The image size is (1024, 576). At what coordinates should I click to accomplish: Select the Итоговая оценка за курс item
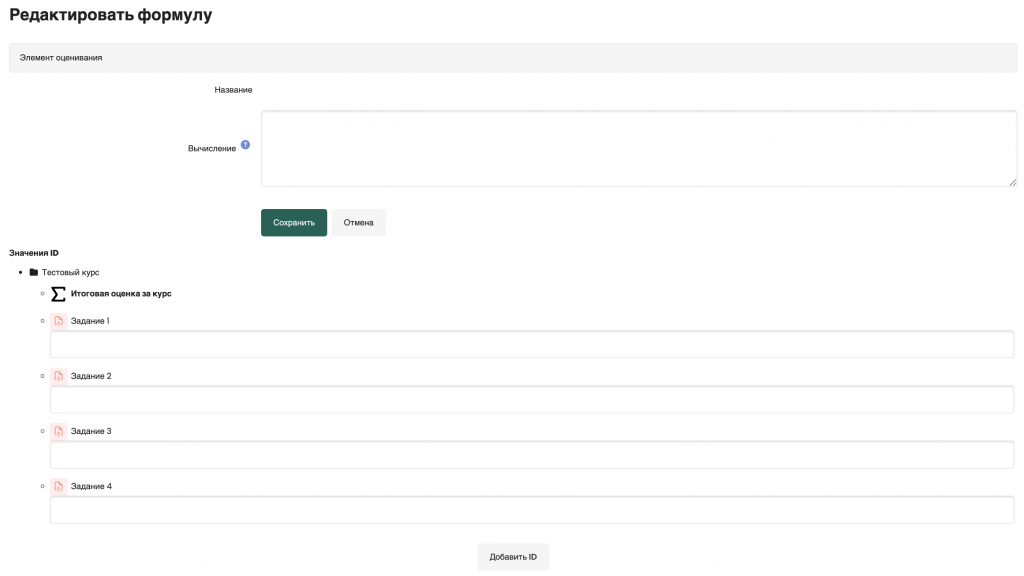pos(121,294)
